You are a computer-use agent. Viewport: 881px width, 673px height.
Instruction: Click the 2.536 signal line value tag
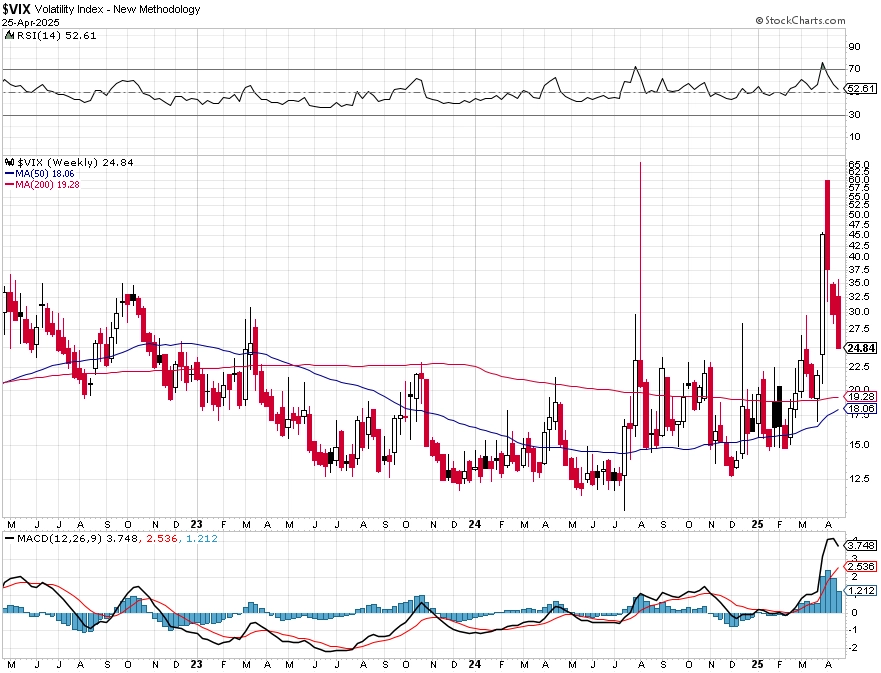click(x=861, y=566)
